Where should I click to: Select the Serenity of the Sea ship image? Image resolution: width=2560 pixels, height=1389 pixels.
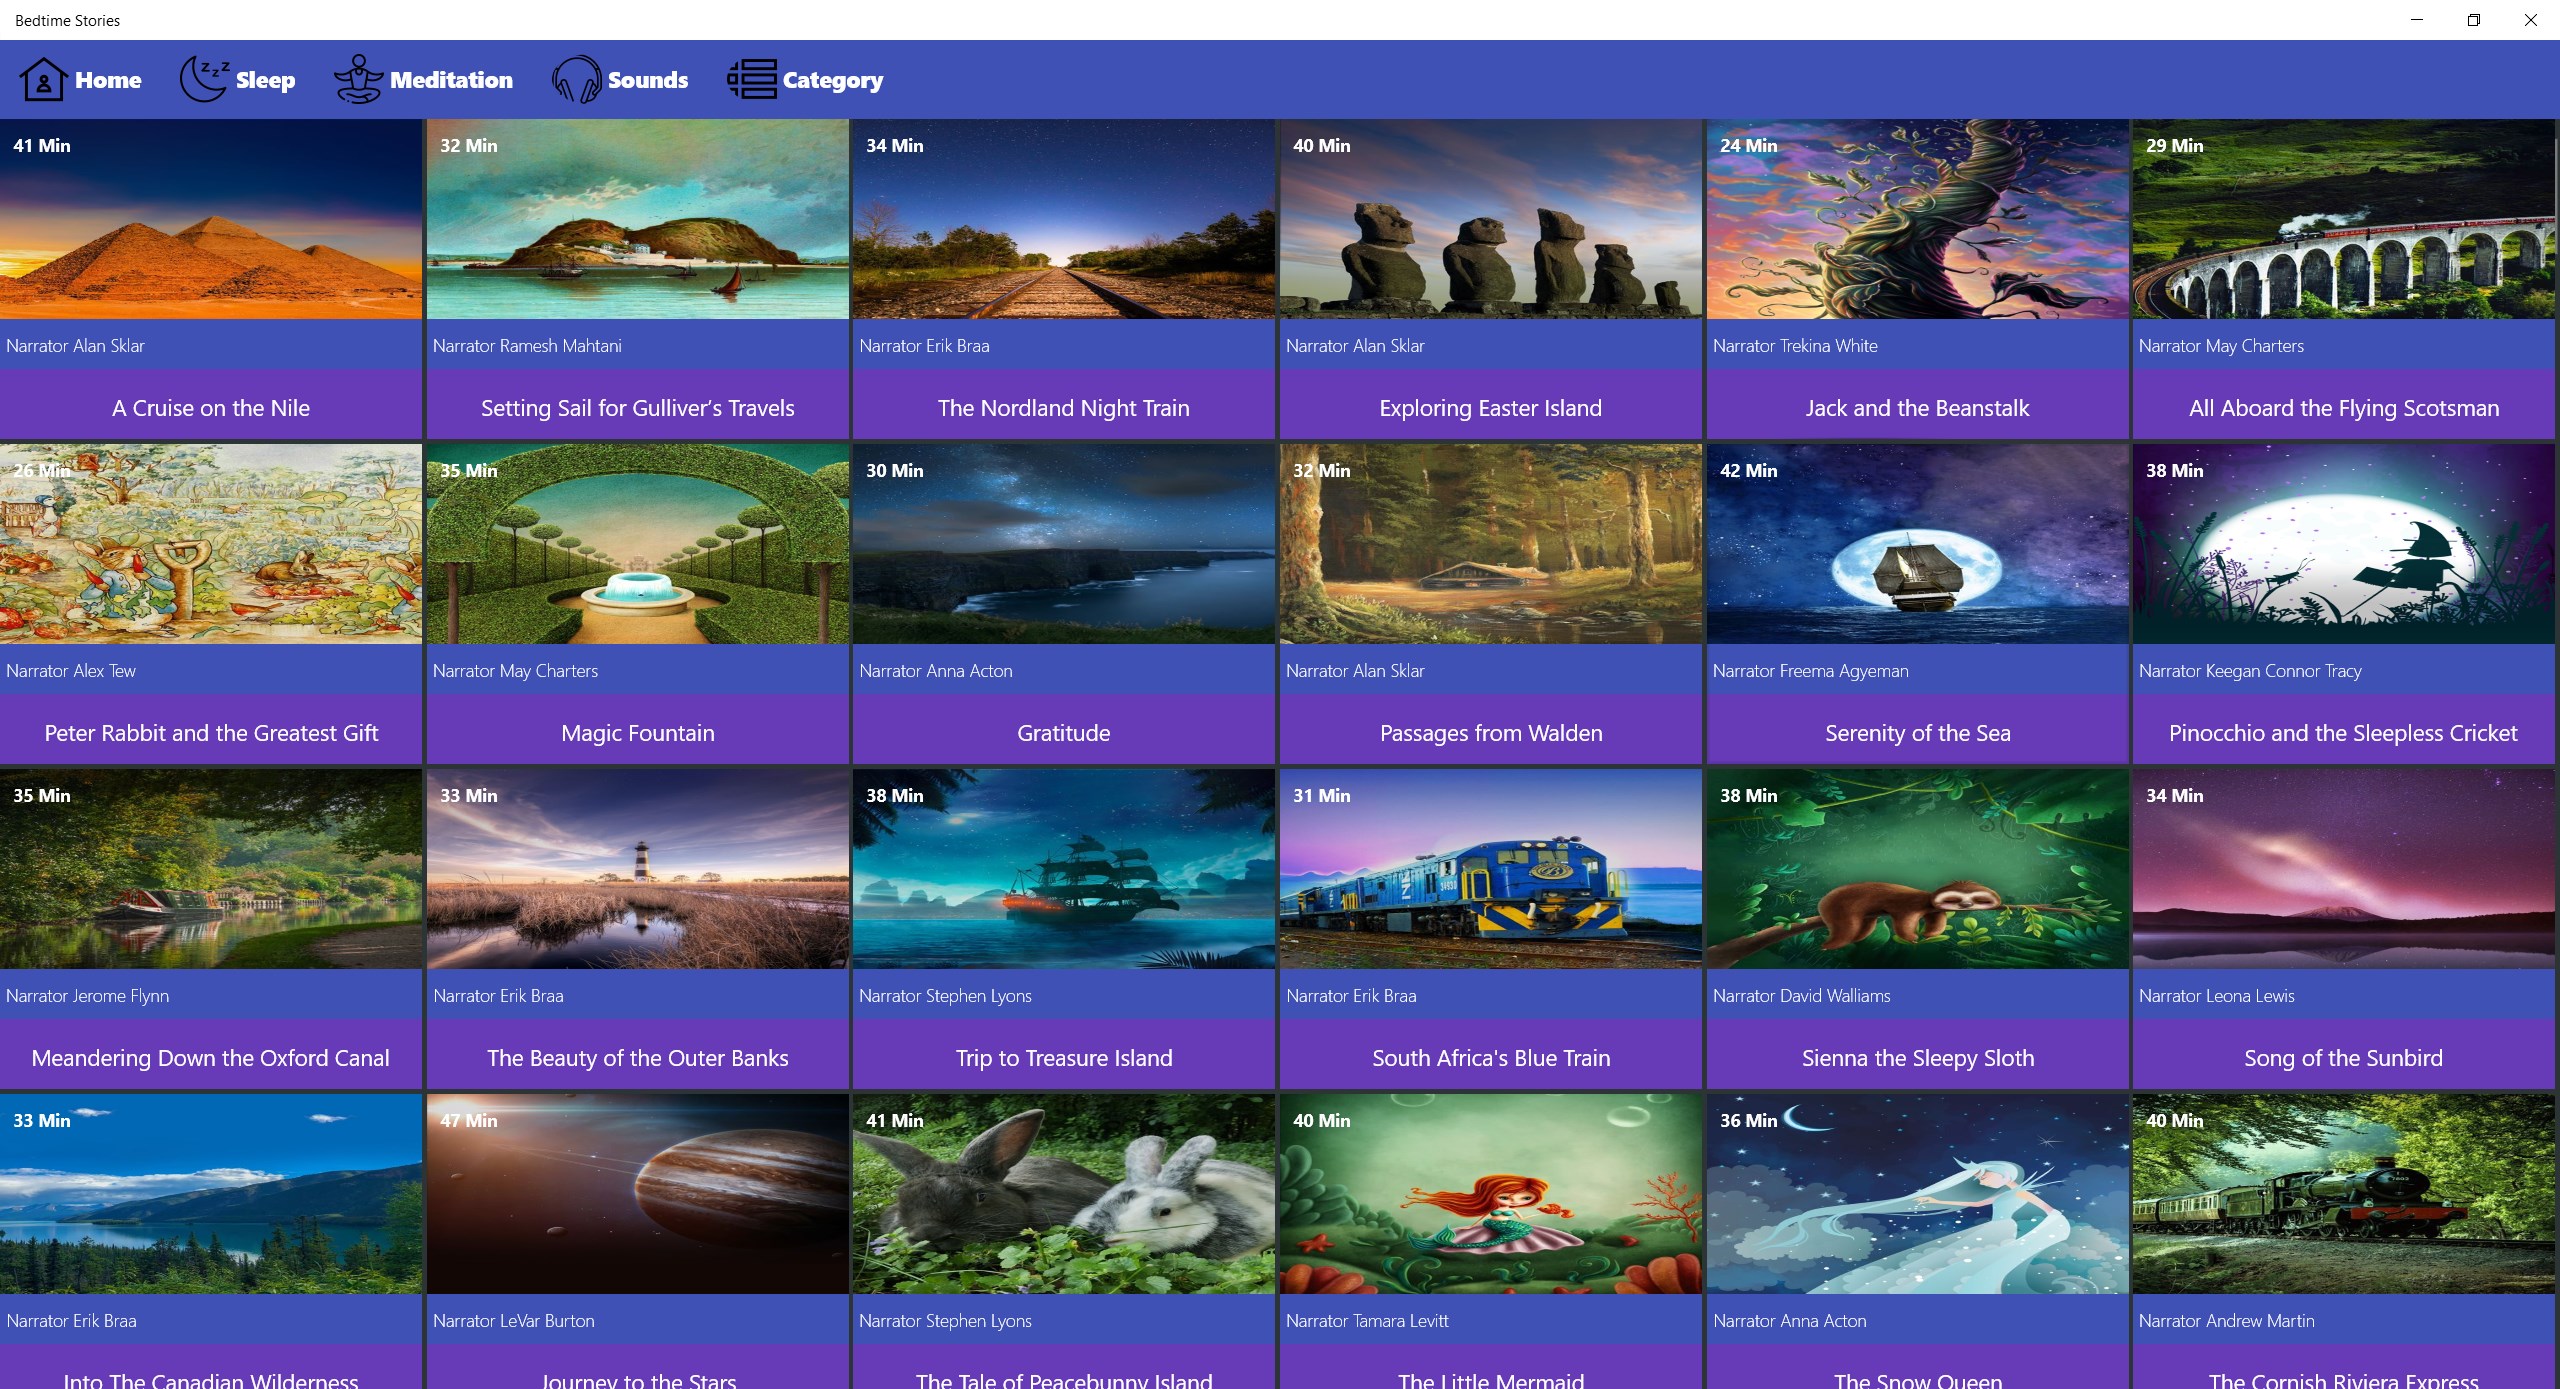point(1917,545)
